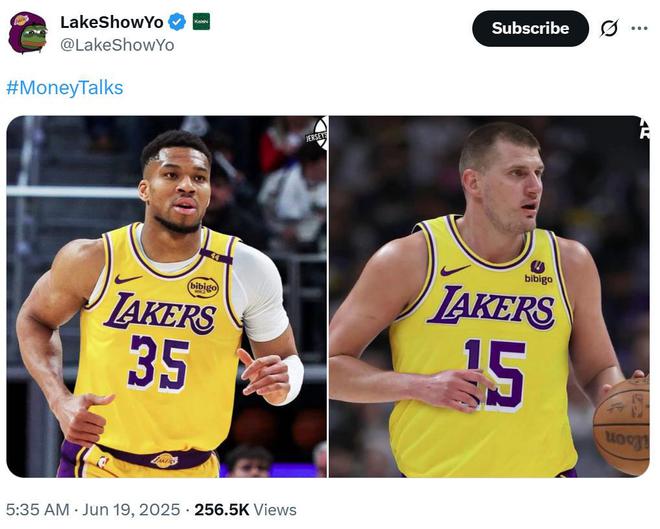
Task: Open the three-dot more options menu
Action: [639, 28]
